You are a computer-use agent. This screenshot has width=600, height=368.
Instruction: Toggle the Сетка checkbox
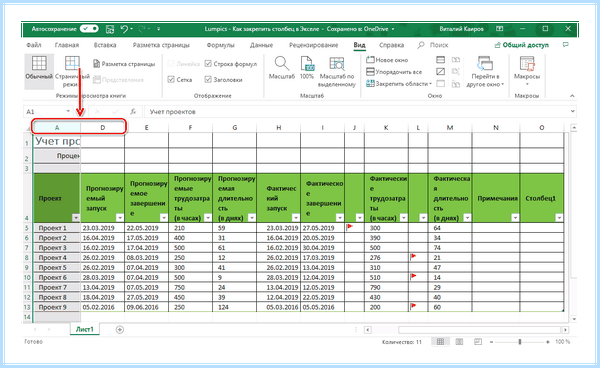coord(180,80)
